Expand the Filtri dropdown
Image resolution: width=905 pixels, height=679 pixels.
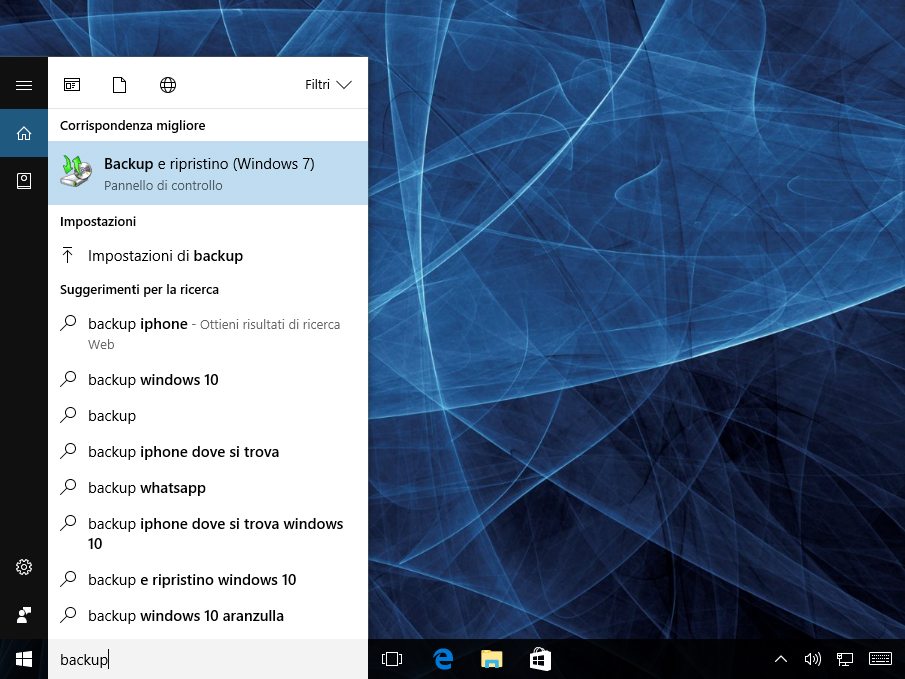click(x=328, y=85)
